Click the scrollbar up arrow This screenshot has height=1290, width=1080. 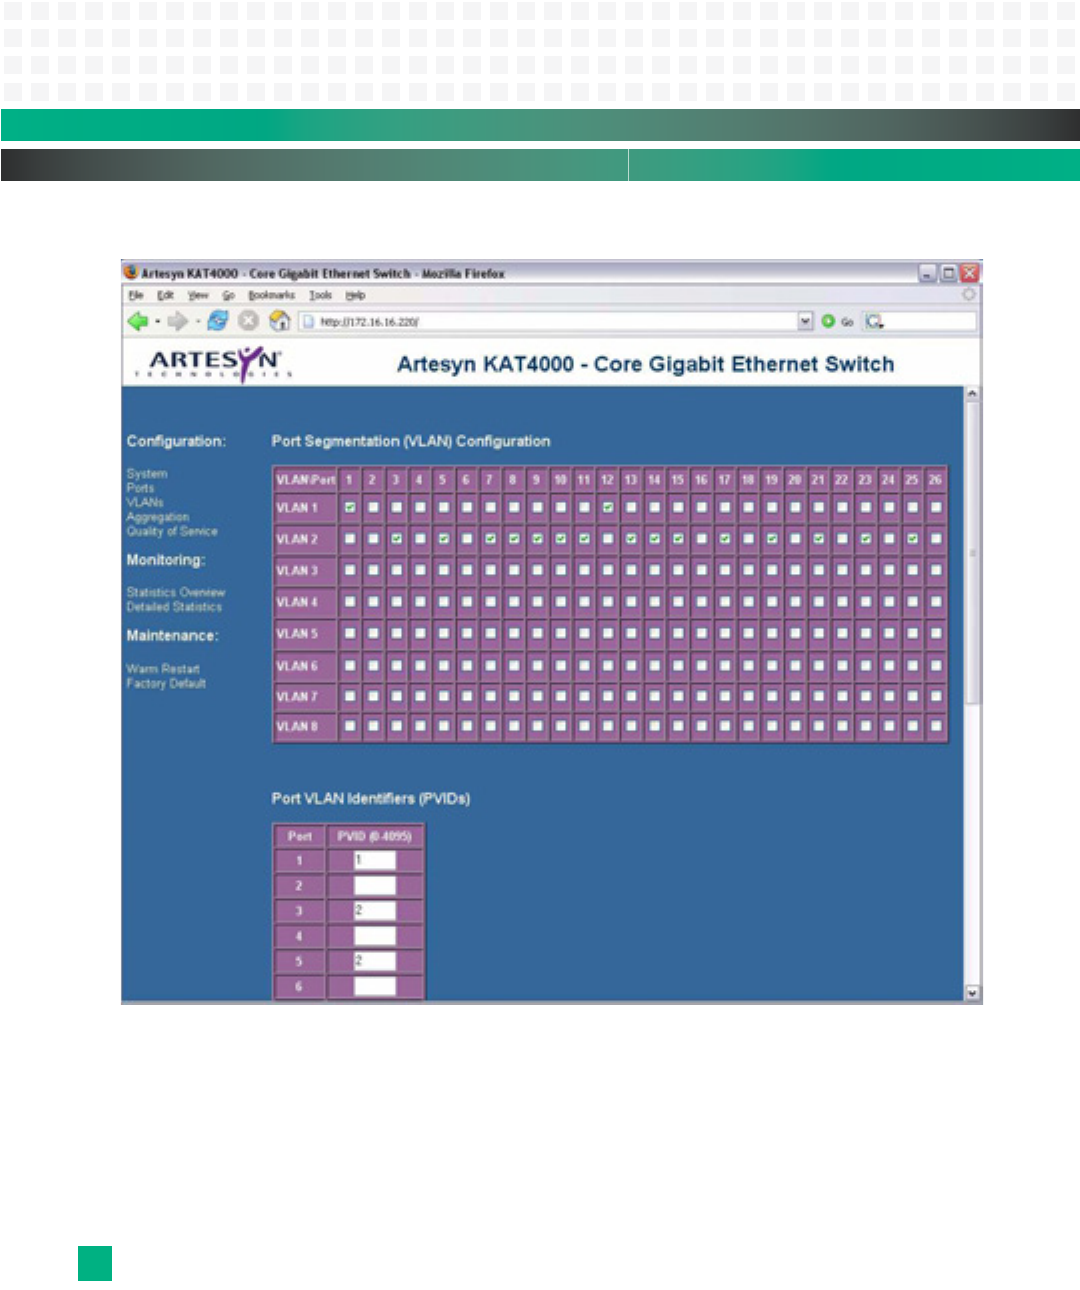(972, 394)
